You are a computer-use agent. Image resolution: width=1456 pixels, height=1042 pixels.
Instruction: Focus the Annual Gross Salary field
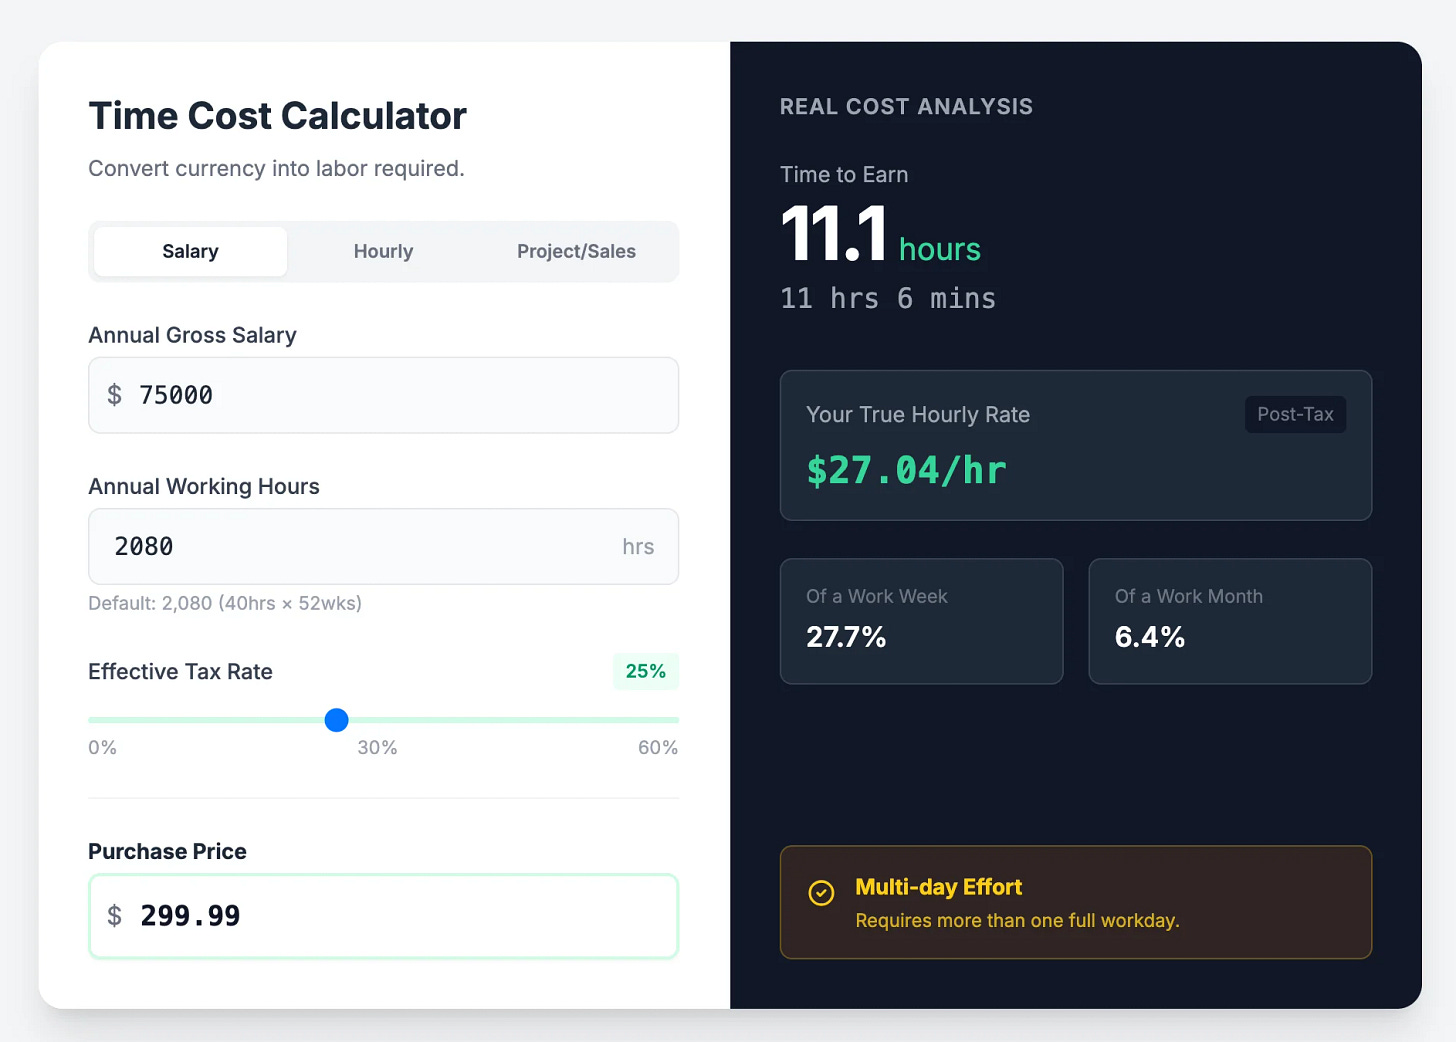(383, 395)
